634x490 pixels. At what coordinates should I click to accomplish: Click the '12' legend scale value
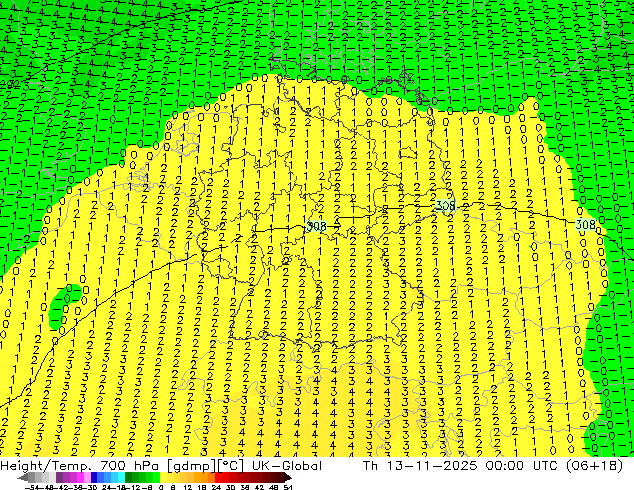[188, 487]
